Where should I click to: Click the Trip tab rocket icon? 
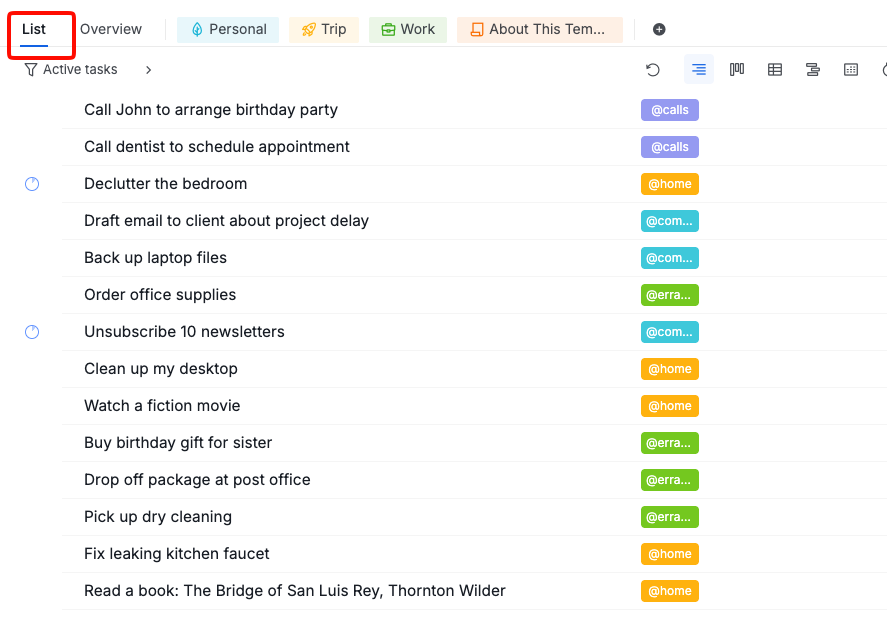coord(308,29)
